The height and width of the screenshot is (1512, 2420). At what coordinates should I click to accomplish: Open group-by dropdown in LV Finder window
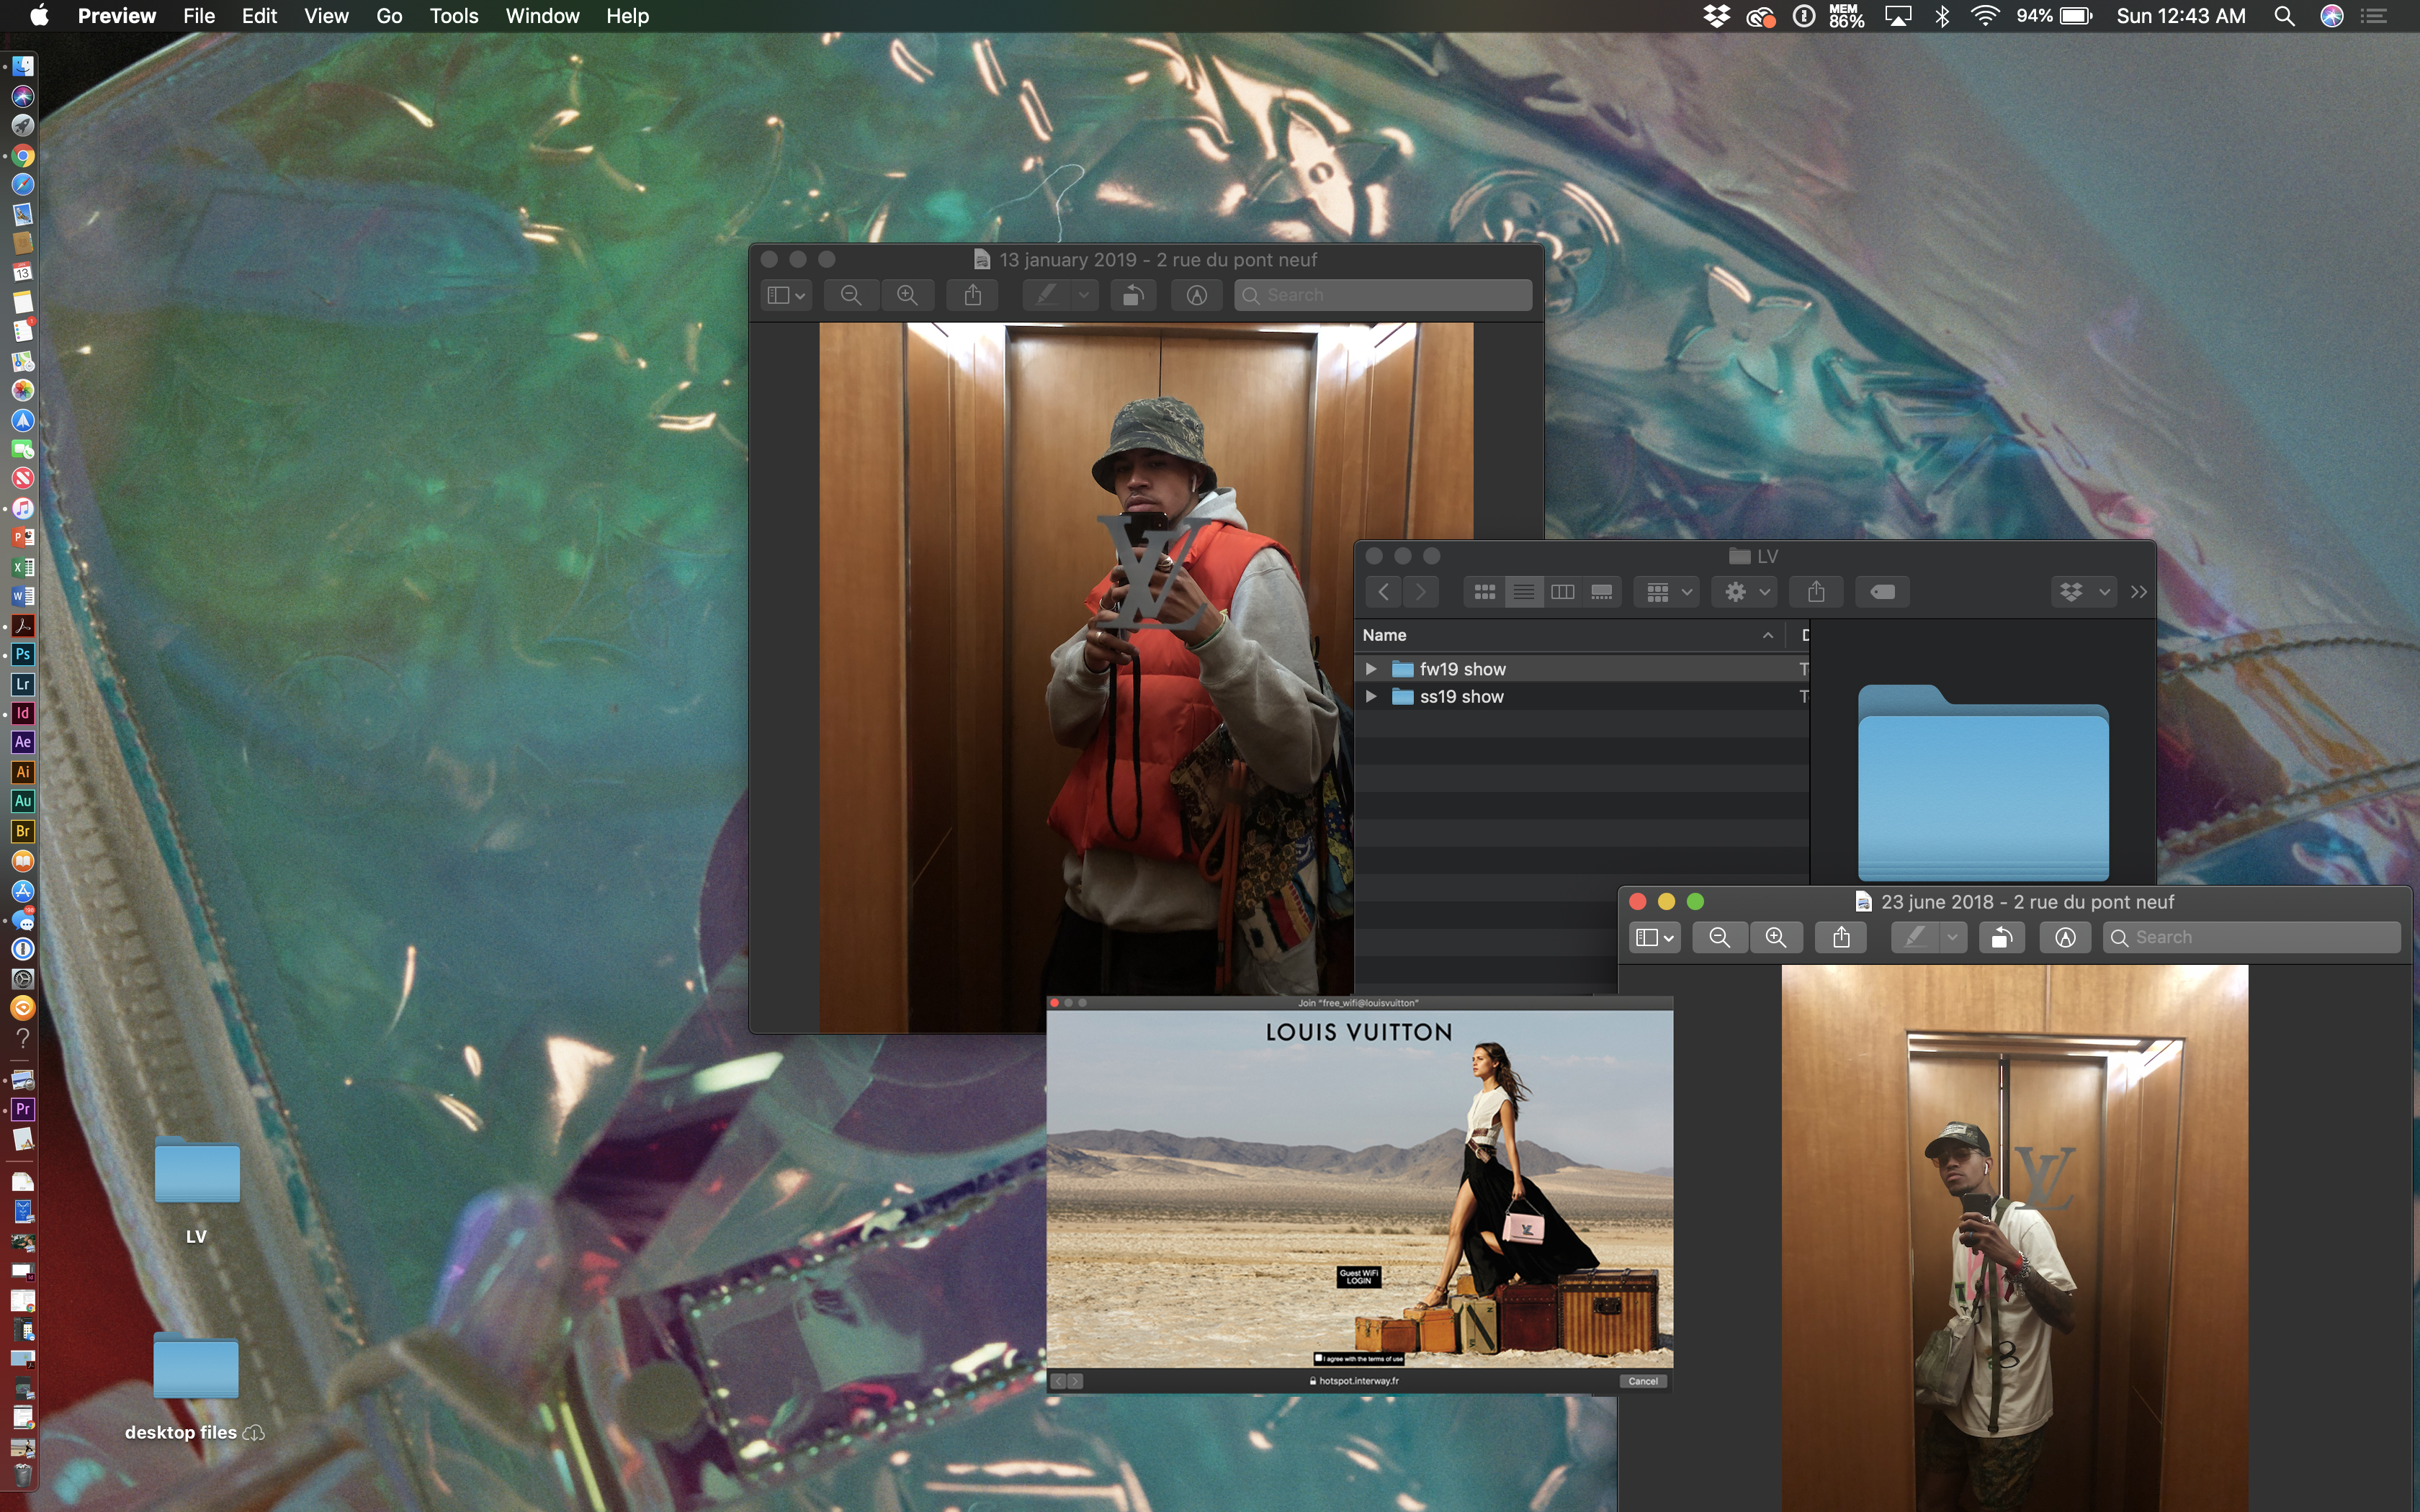pos(1667,592)
